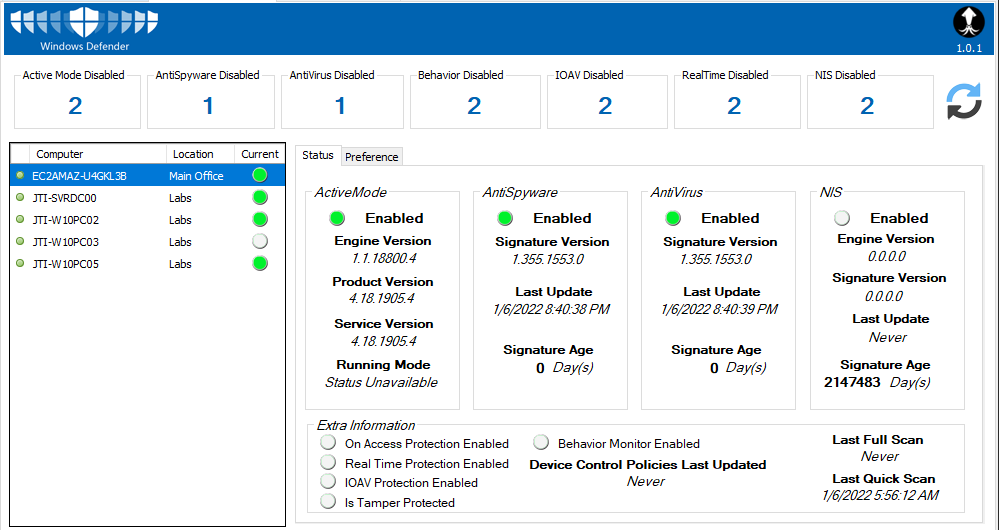999x530 pixels.
Task: Click the engine version 1.1.18800.4 value
Action: [383, 258]
